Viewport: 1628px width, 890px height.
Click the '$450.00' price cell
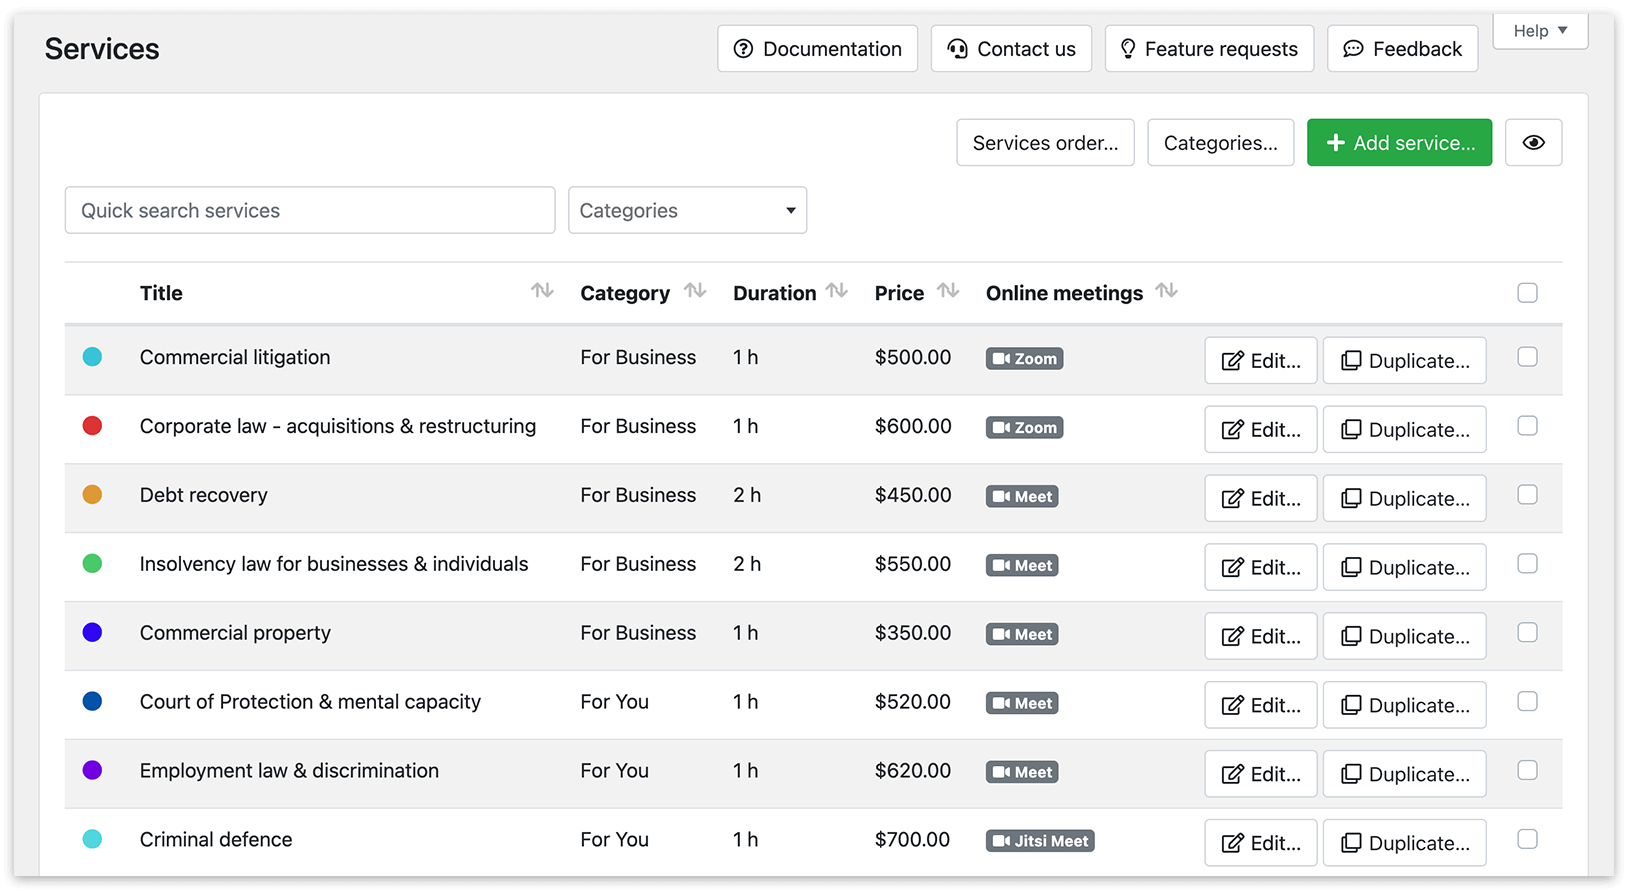(x=913, y=496)
